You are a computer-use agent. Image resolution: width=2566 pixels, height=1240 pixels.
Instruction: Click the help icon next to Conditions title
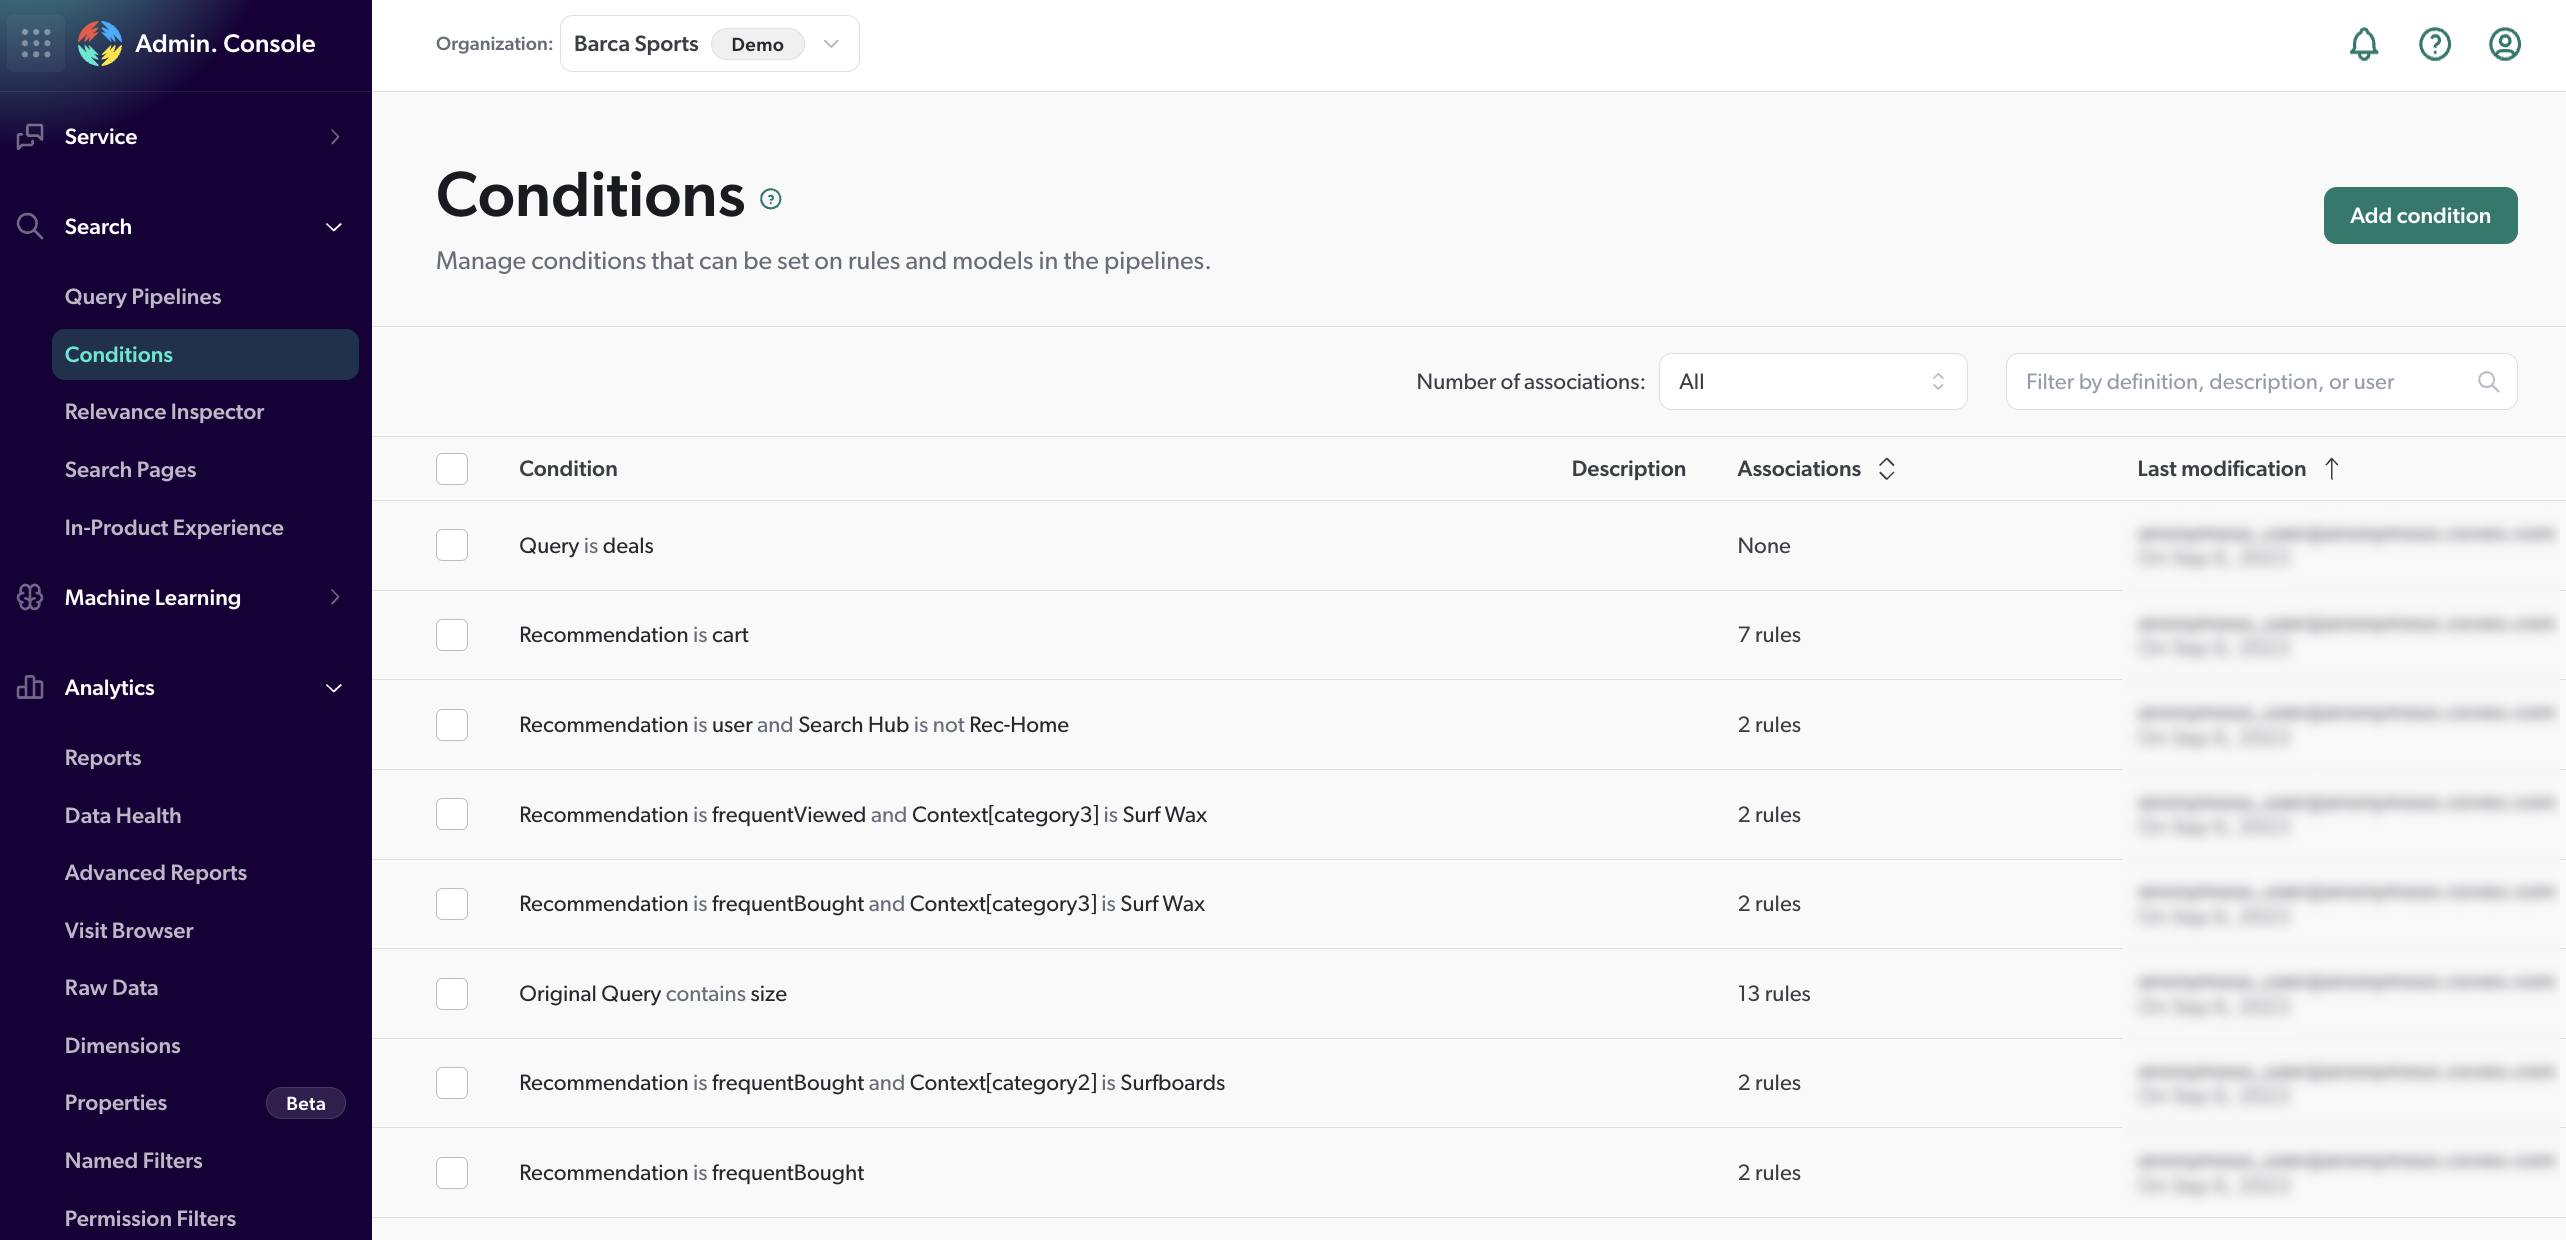pos(770,198)
